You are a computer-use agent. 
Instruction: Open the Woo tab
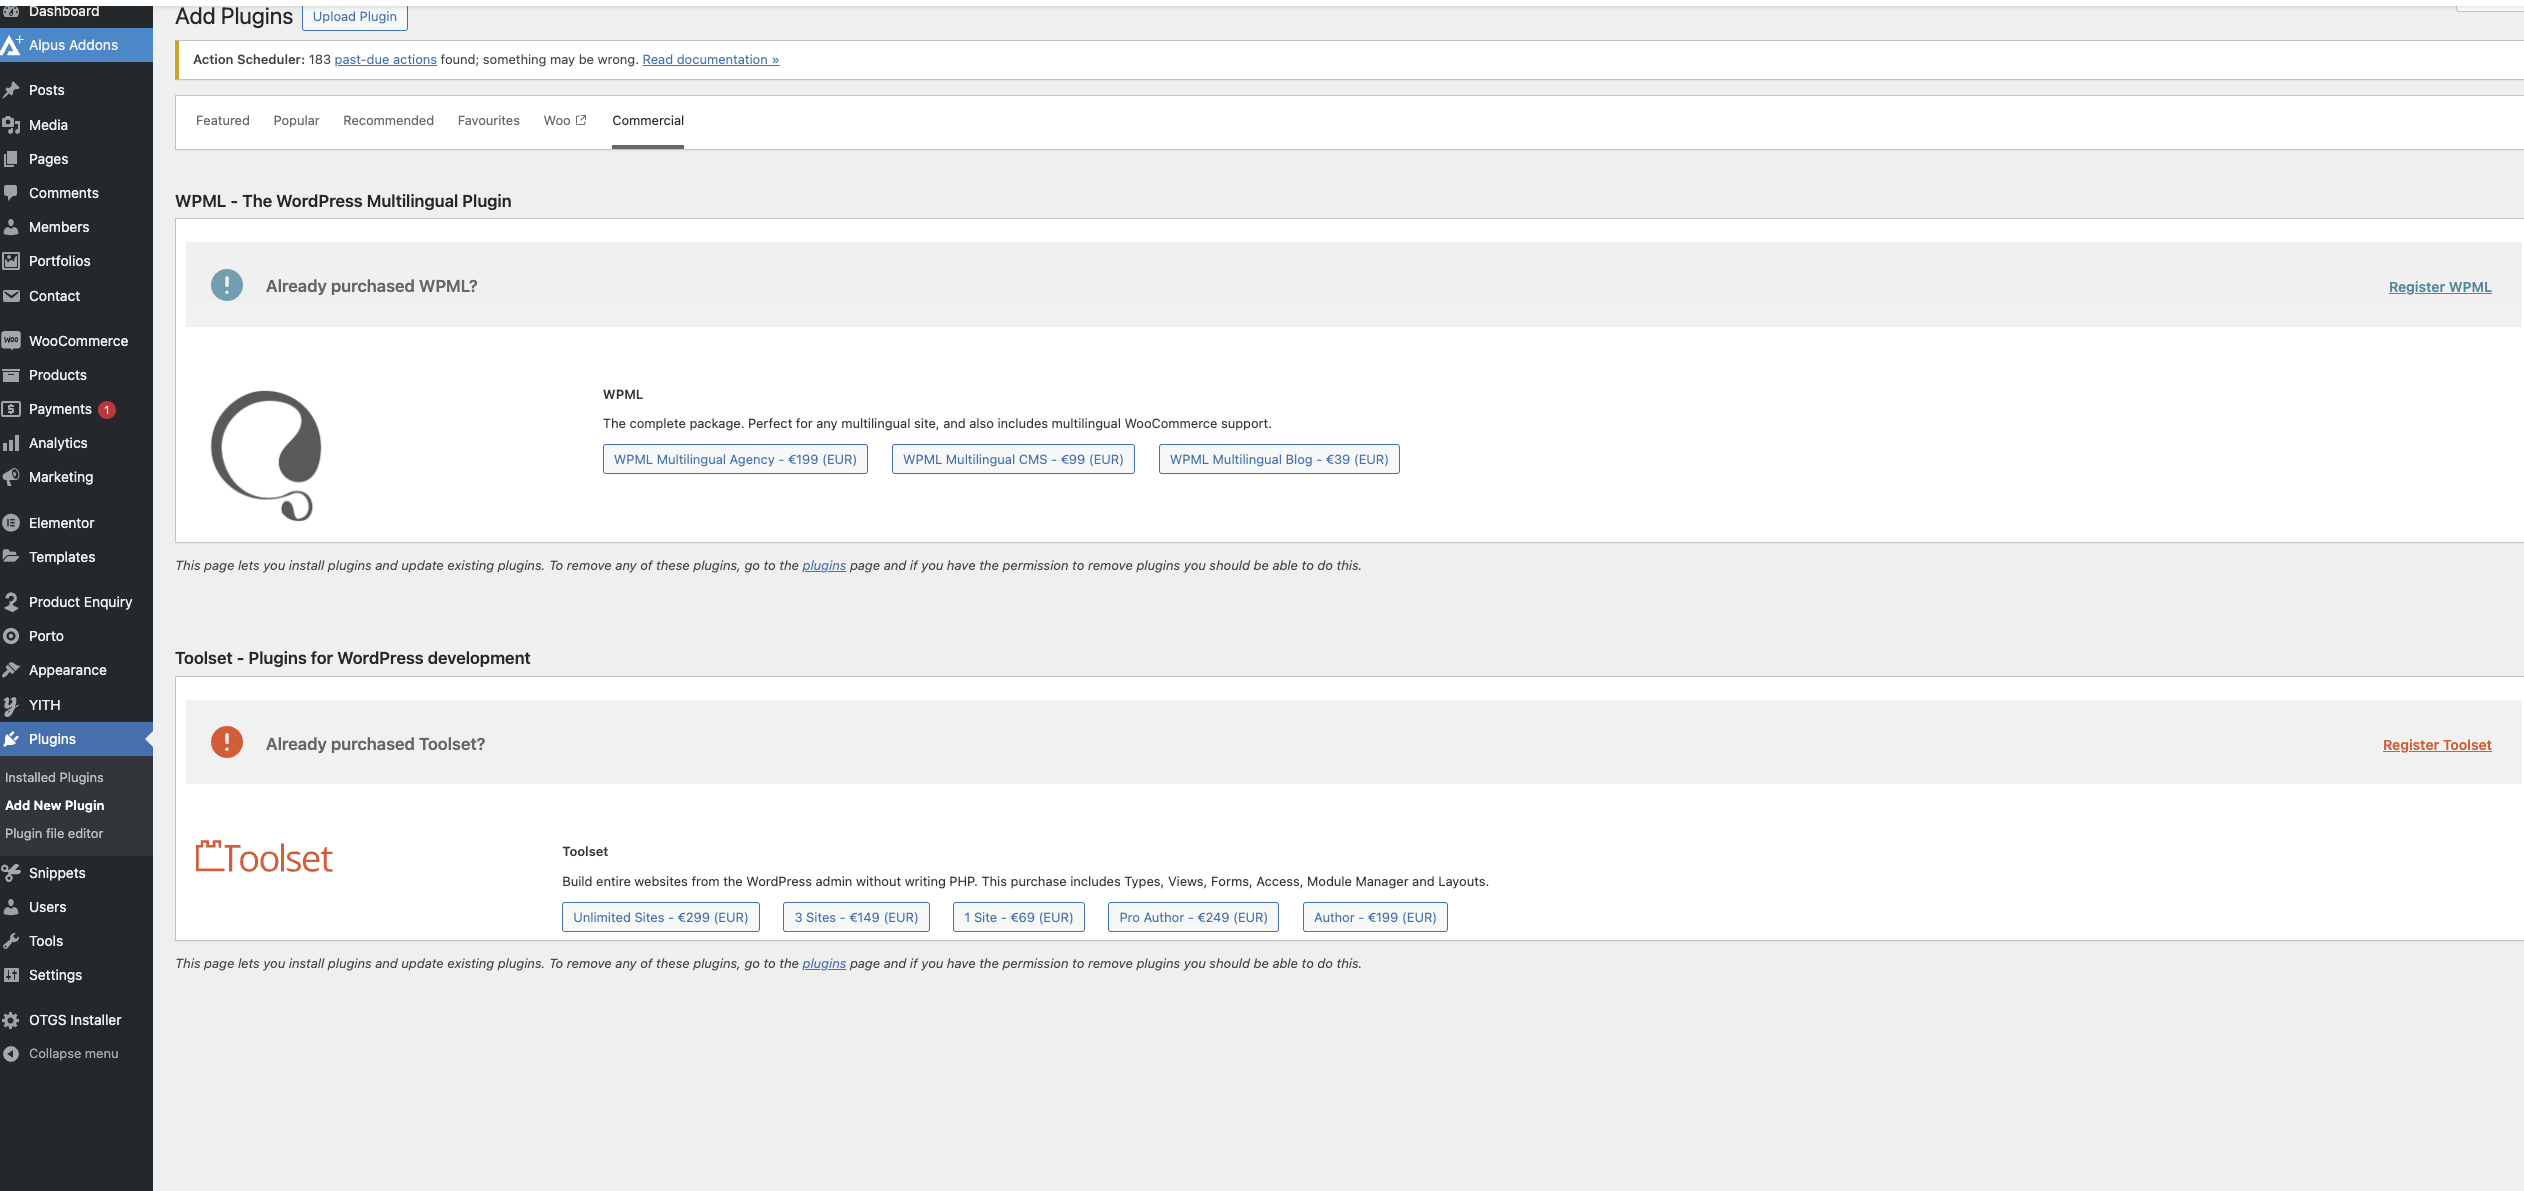click(565, 121)
